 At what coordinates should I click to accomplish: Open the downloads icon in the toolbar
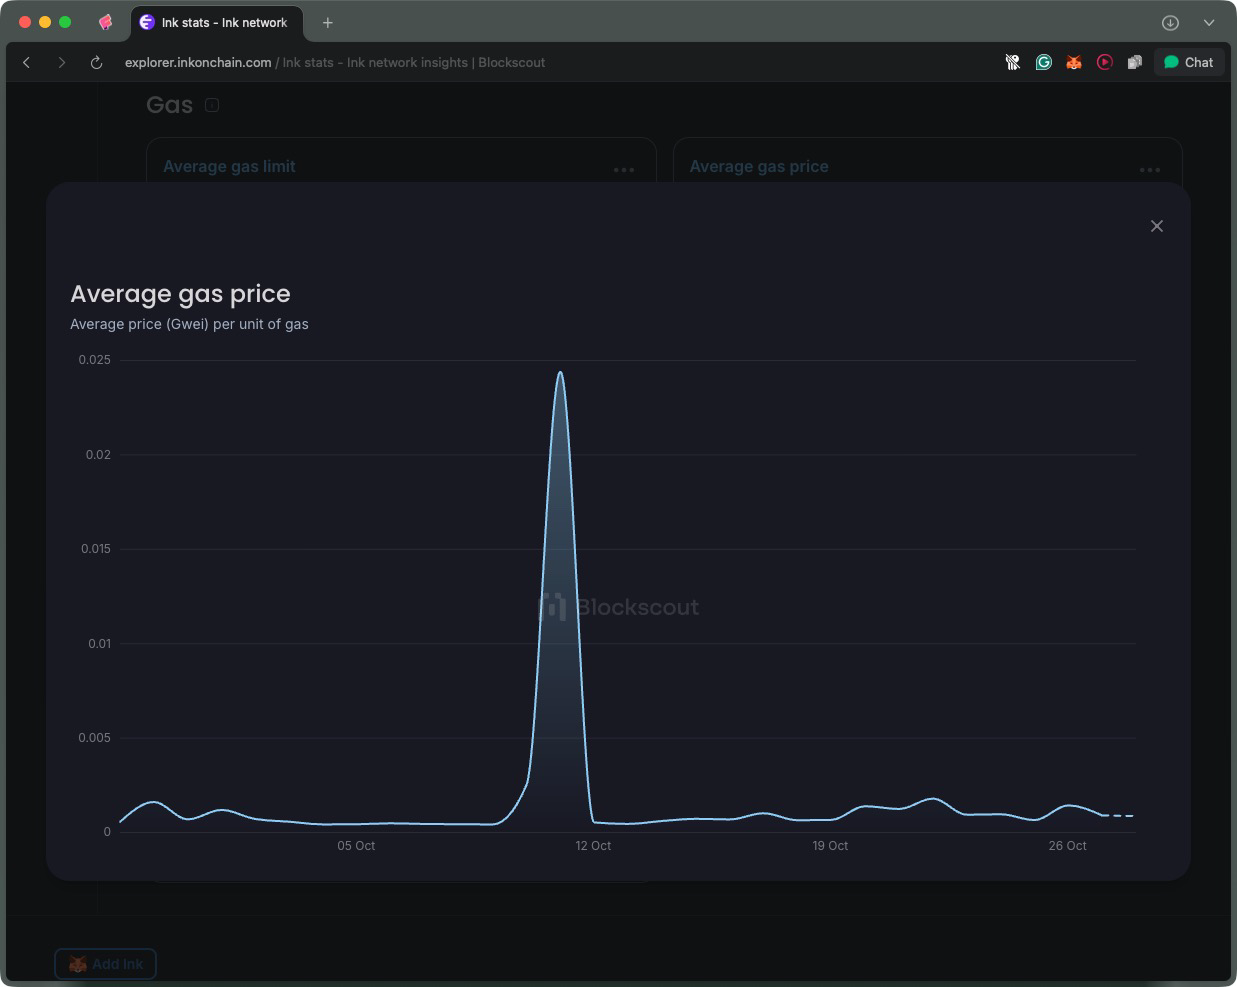(x=1170, y=21)
